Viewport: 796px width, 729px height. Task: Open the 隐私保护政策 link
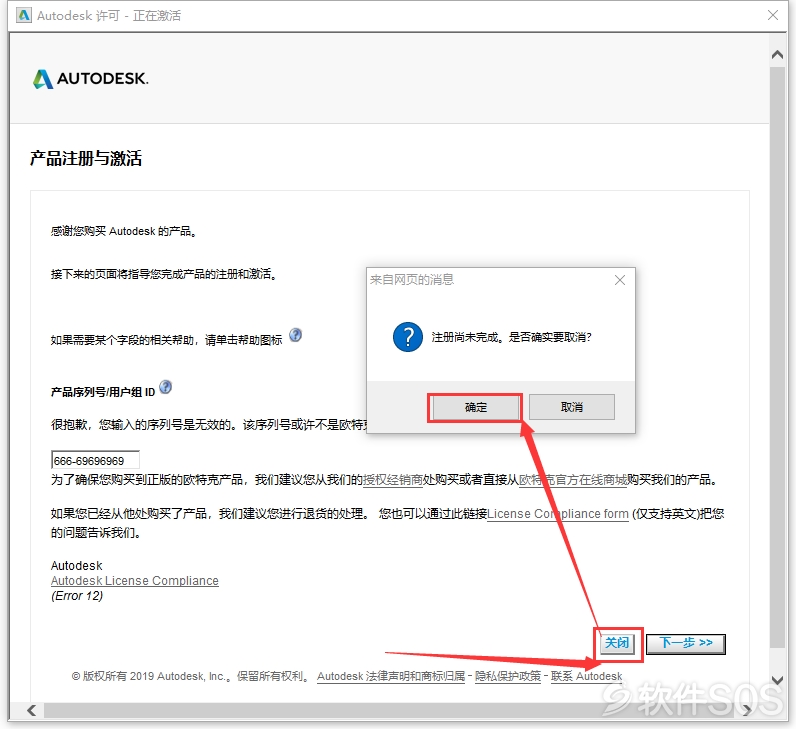click(x=508, y=676)
